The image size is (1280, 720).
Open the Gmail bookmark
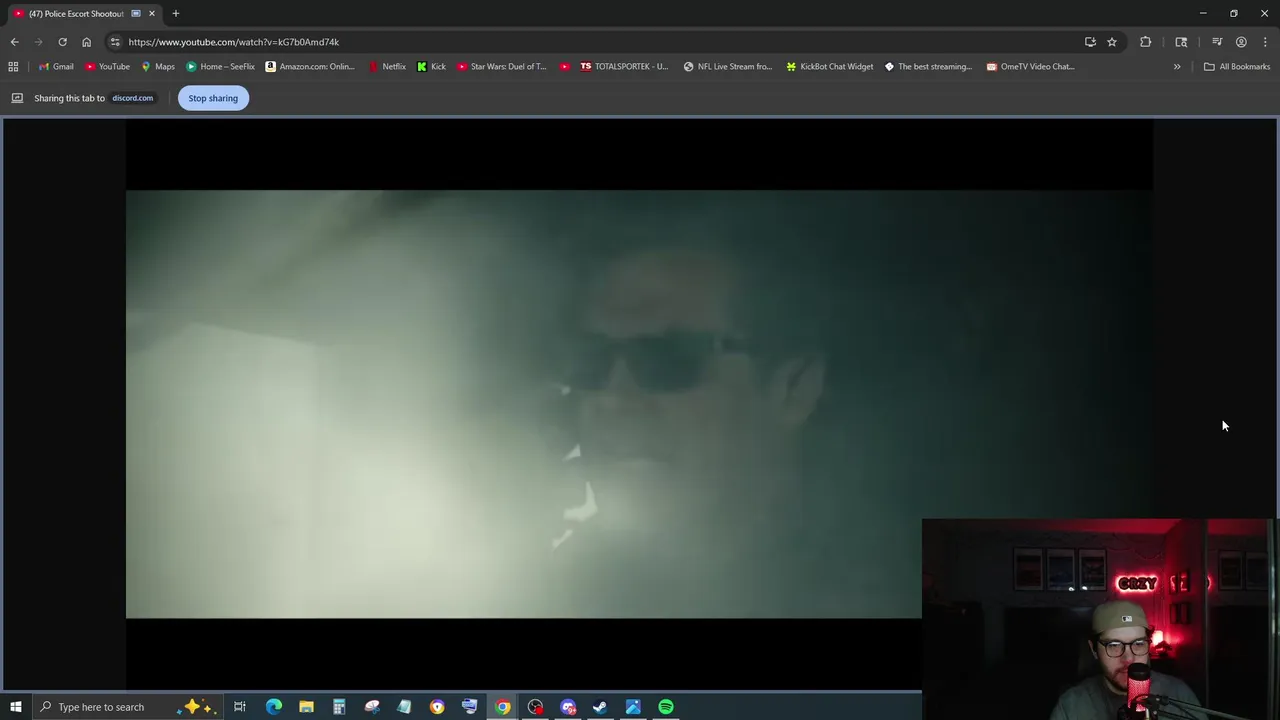tap(56, 67)
